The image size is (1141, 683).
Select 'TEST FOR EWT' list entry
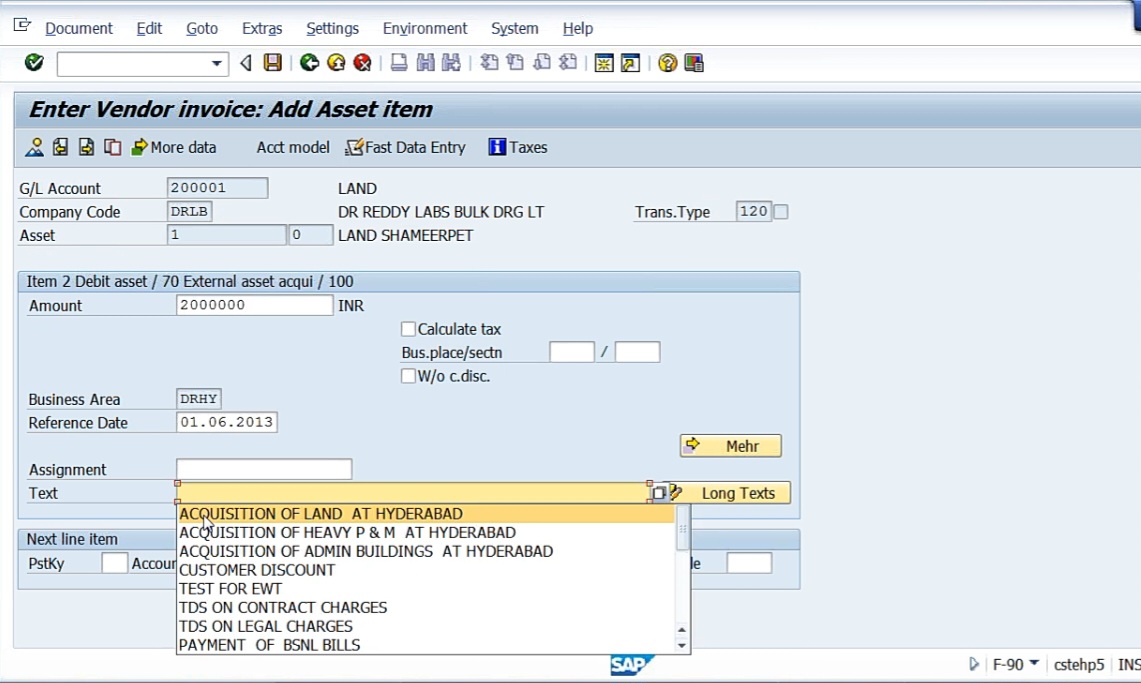tap(426, 589)
